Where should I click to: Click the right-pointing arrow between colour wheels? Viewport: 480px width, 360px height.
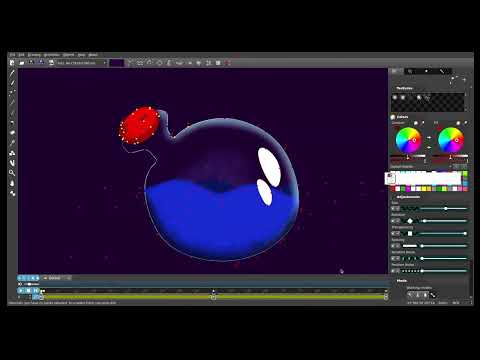(x=429, y=137)
